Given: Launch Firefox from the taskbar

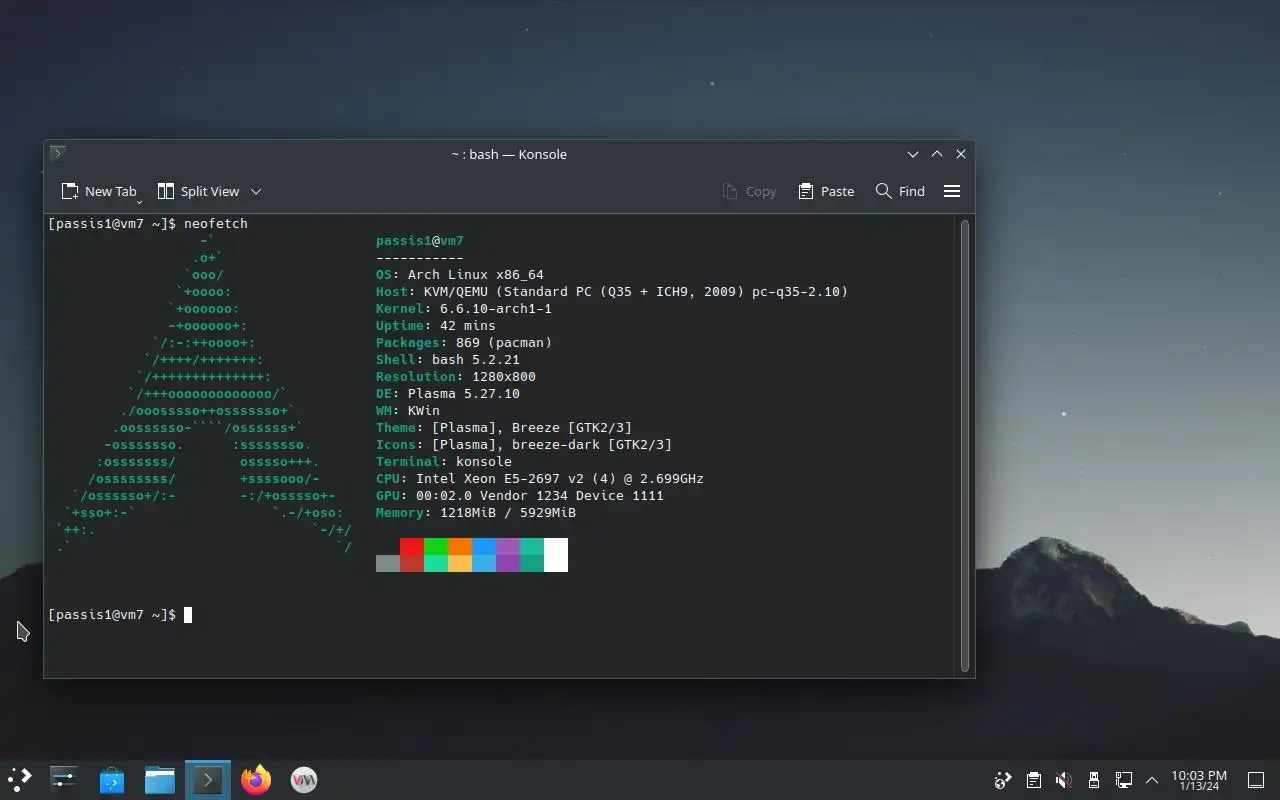Looking at the screenshot, I should coord(256,779).
